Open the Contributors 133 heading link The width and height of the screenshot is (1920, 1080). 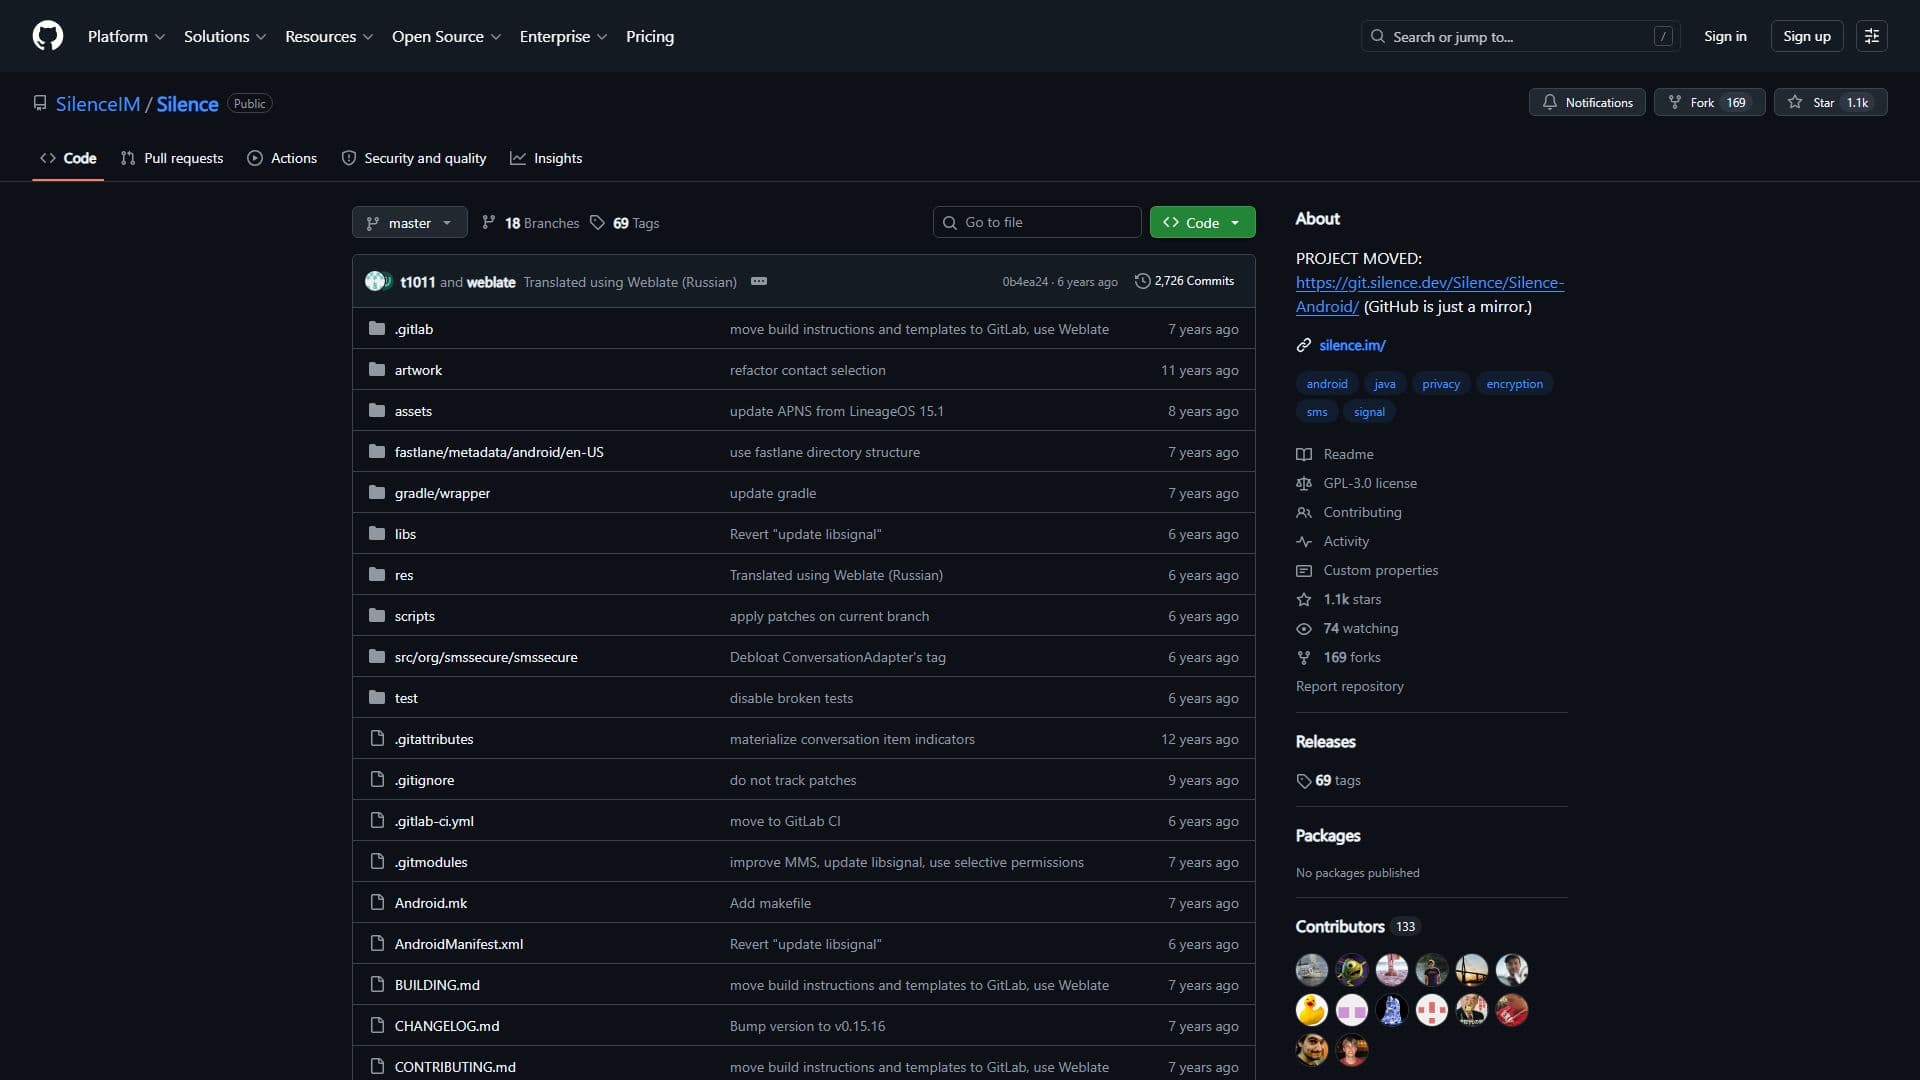tap(1357, 926)
